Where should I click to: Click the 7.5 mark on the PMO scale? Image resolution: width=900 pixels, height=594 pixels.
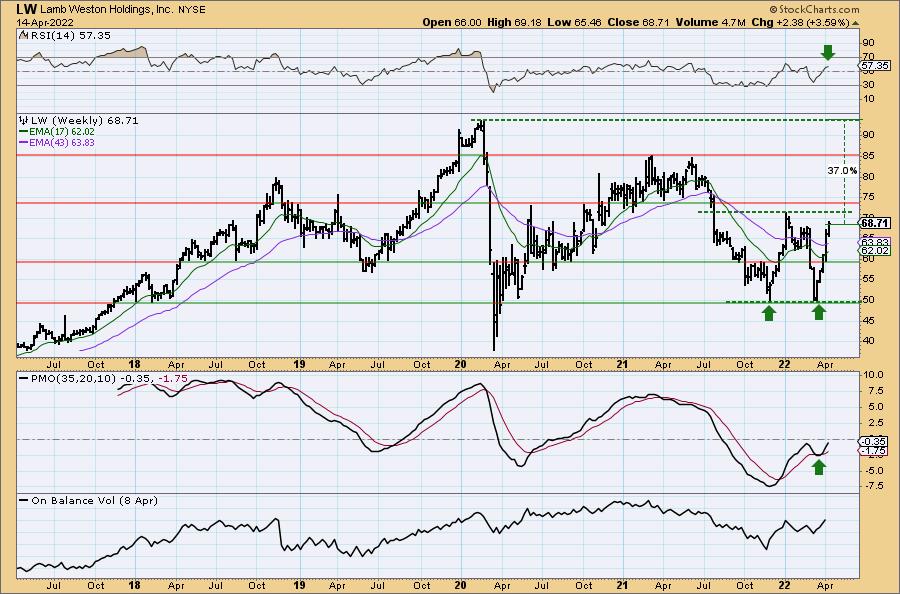(x=875, y=390)
